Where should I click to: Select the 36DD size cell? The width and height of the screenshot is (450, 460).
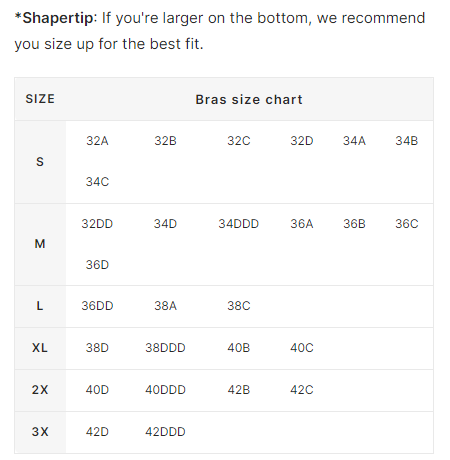[x=97, y=306]
